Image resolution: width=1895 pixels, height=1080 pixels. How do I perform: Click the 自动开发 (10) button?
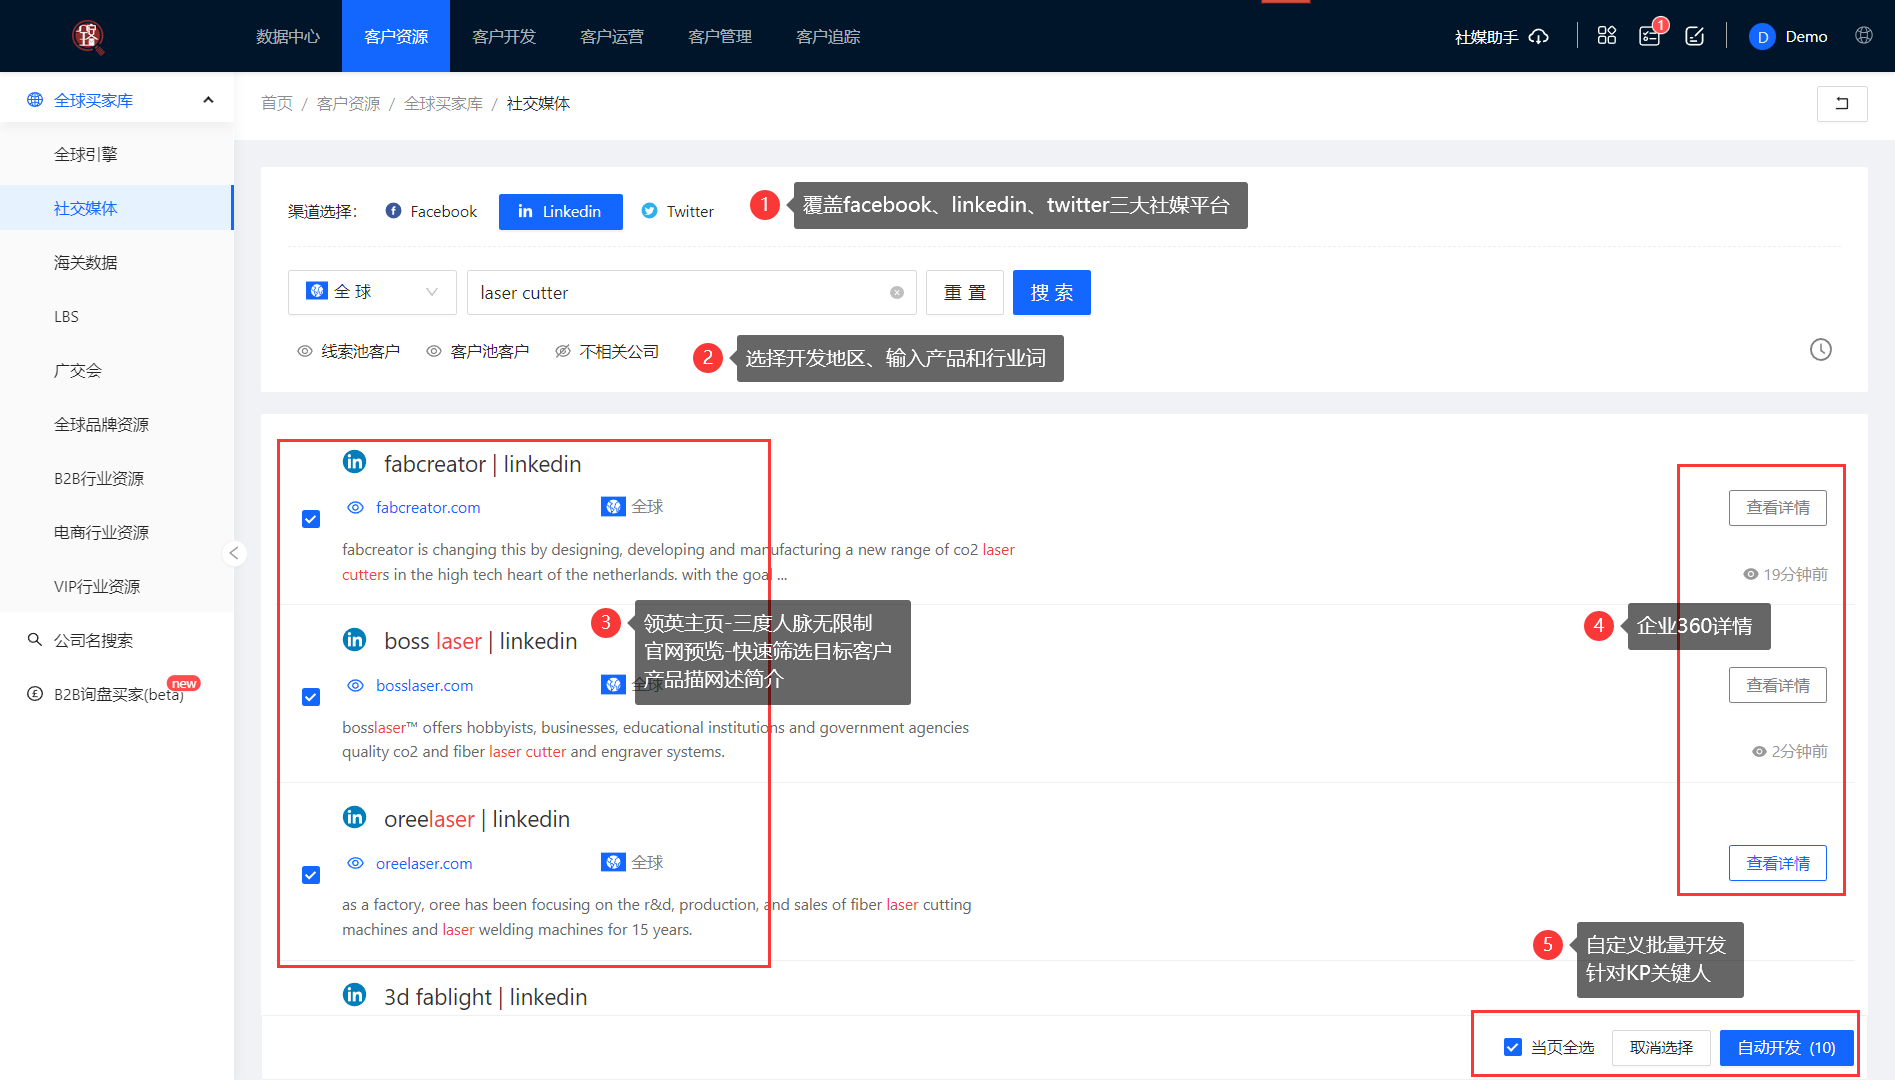[x=1787, y=1047]
